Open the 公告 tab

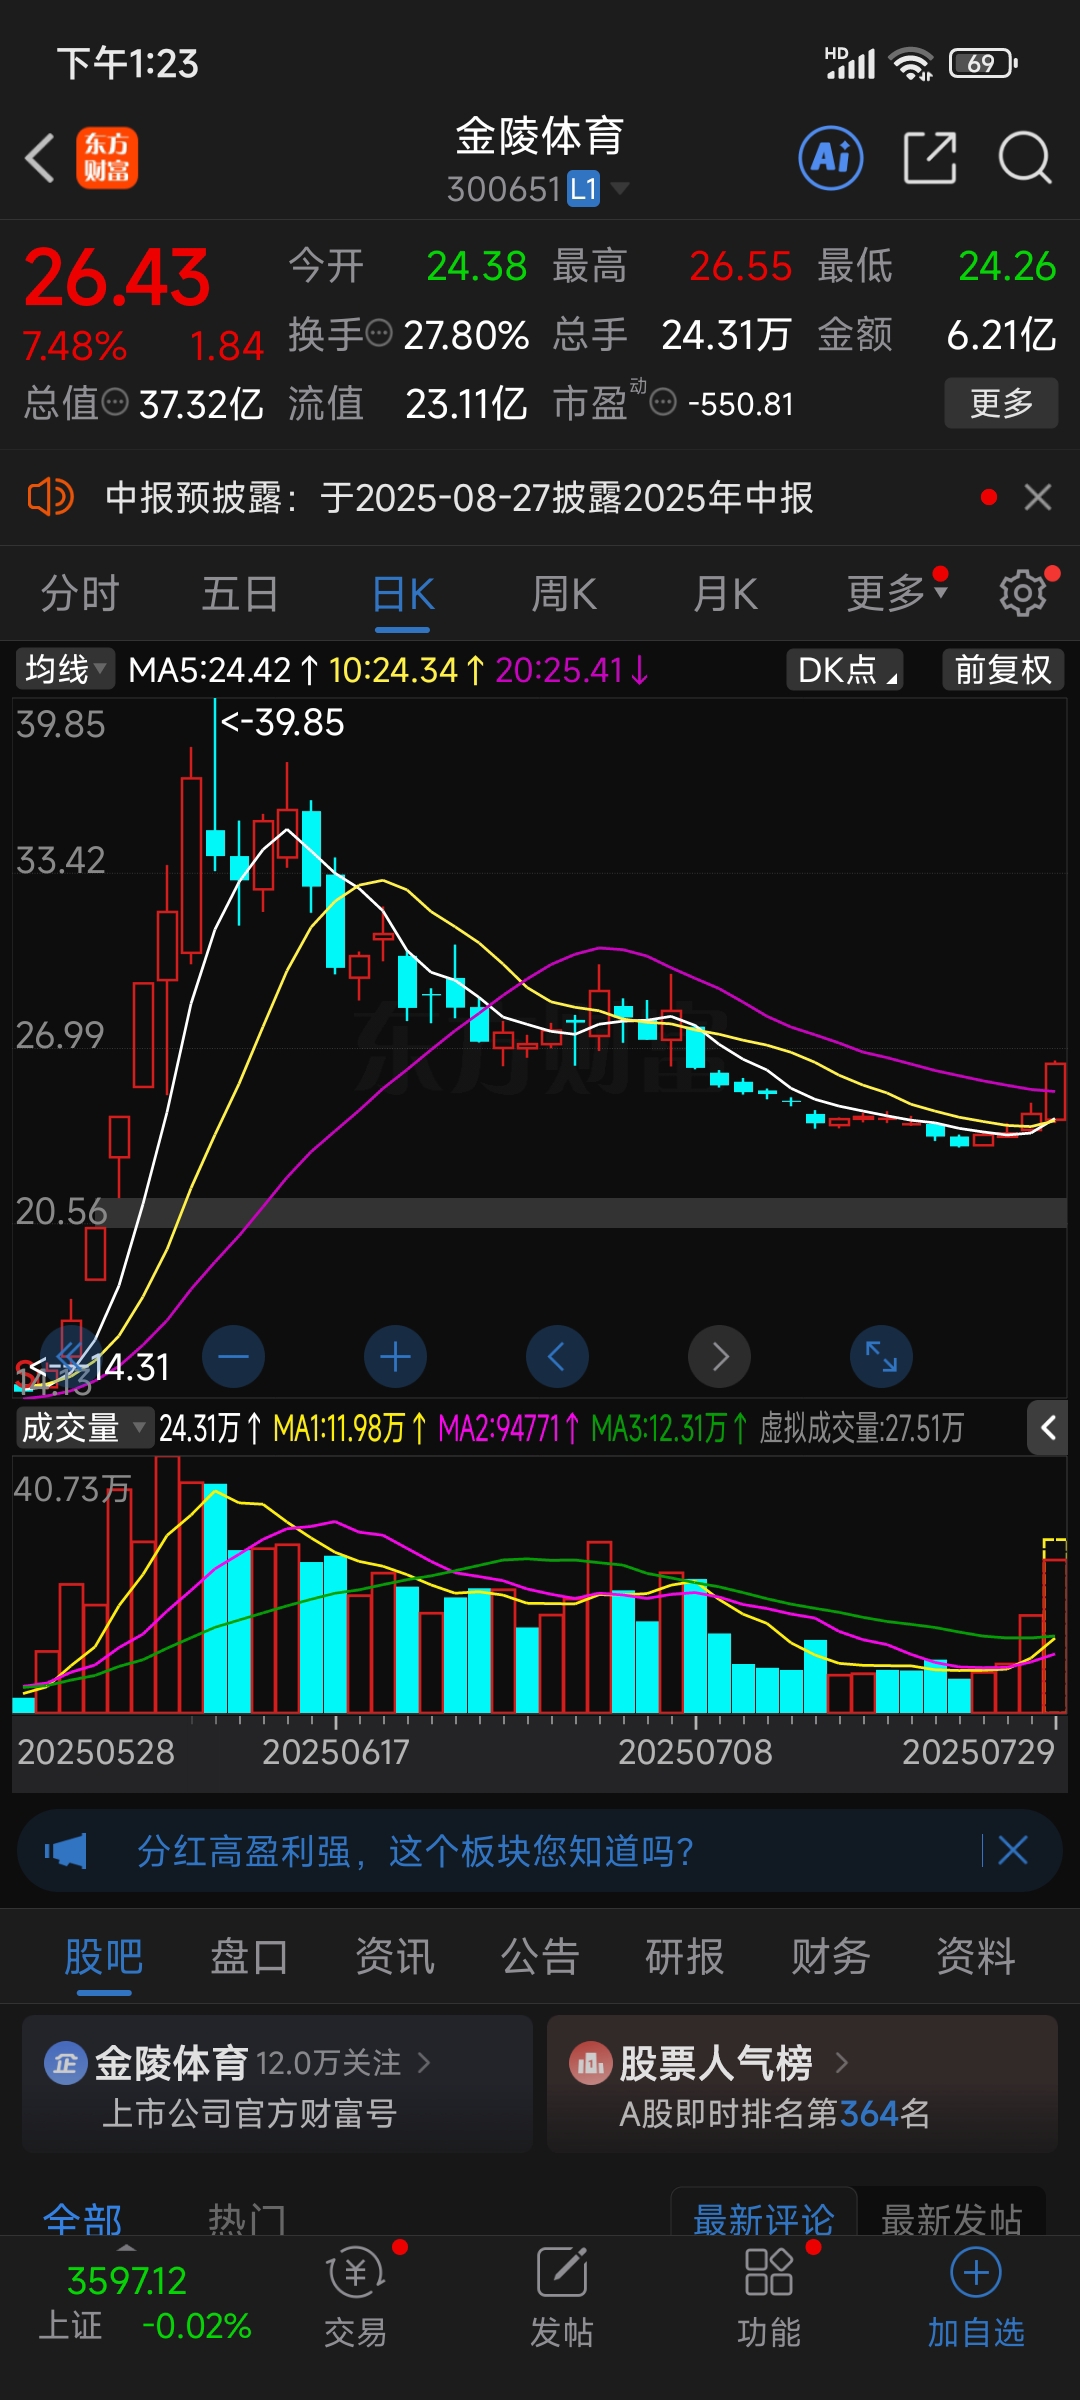pos(540,1956)
